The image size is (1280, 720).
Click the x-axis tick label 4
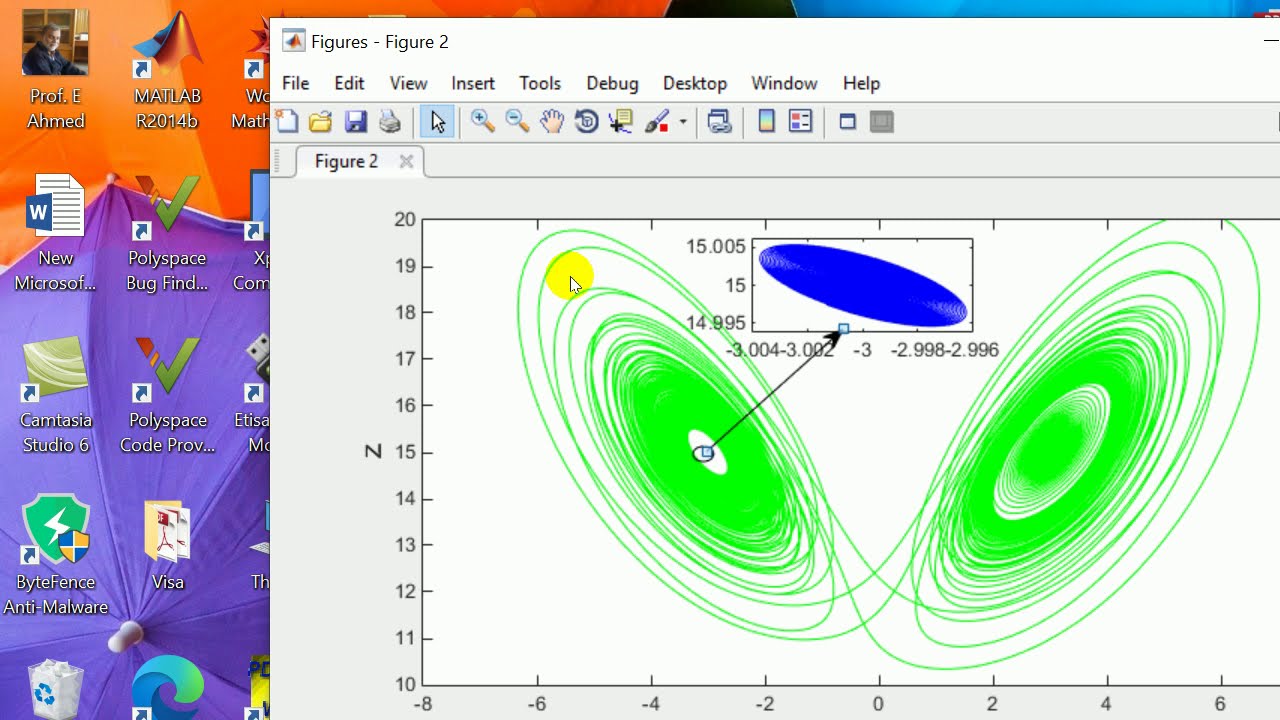coord(1106,705)
